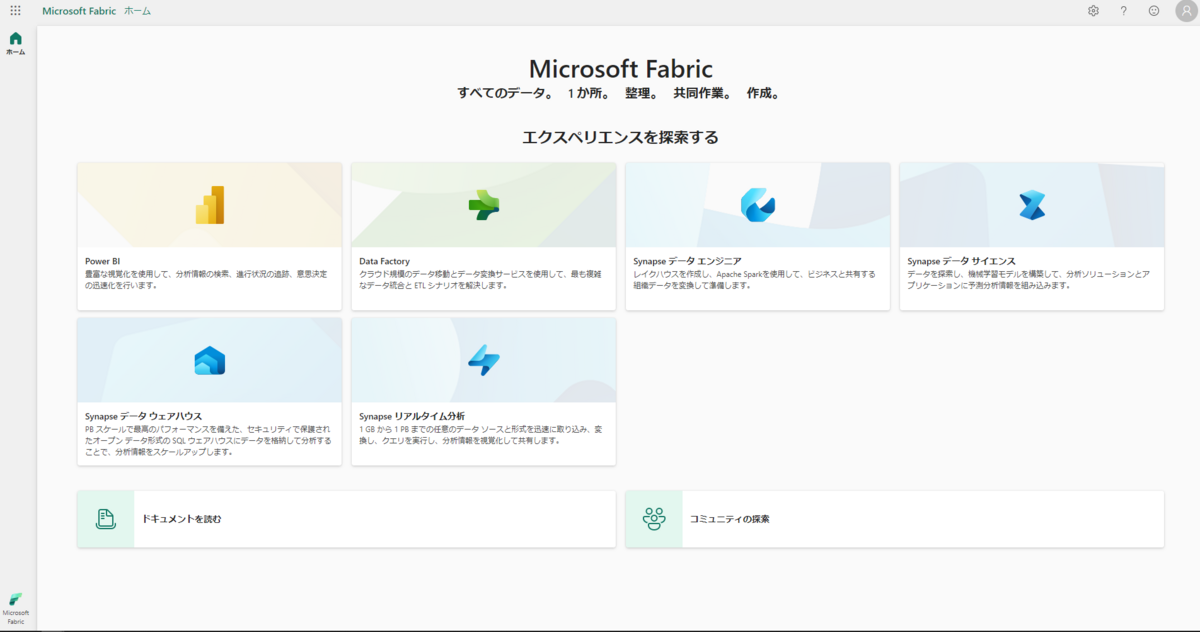1200x632 pixels.
Task: Open the ドキュメントを読む link
Action: coord(182,519)
